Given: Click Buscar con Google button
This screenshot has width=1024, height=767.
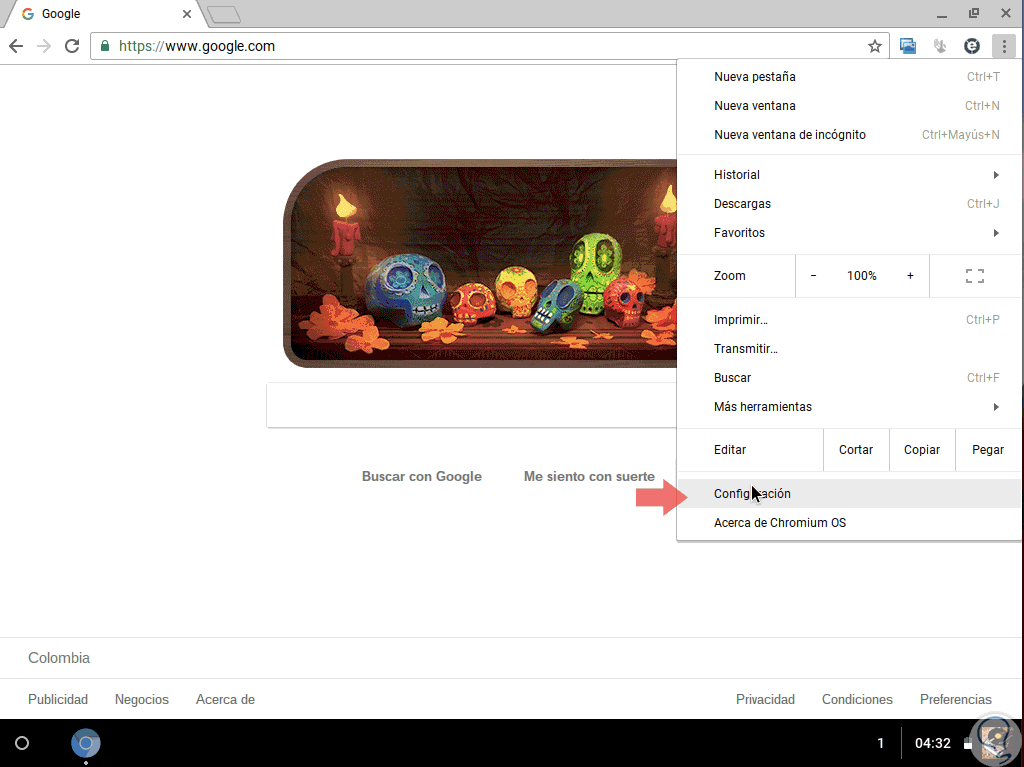Looking at the screenshot, I should point(422,476).
